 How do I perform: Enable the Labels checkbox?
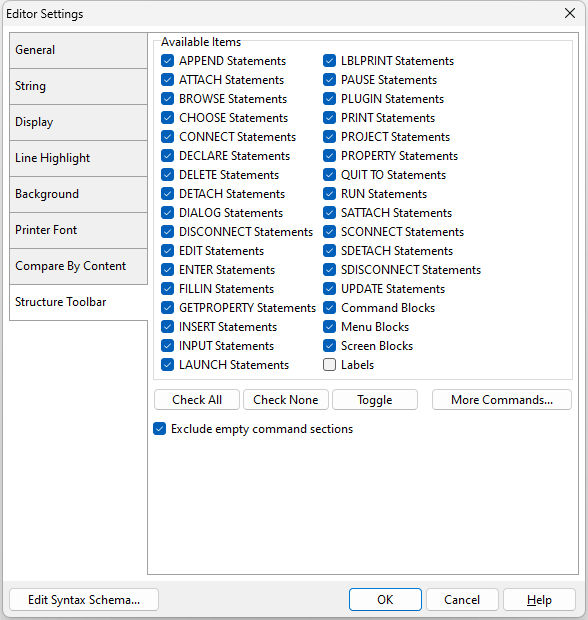pos(329,365)
